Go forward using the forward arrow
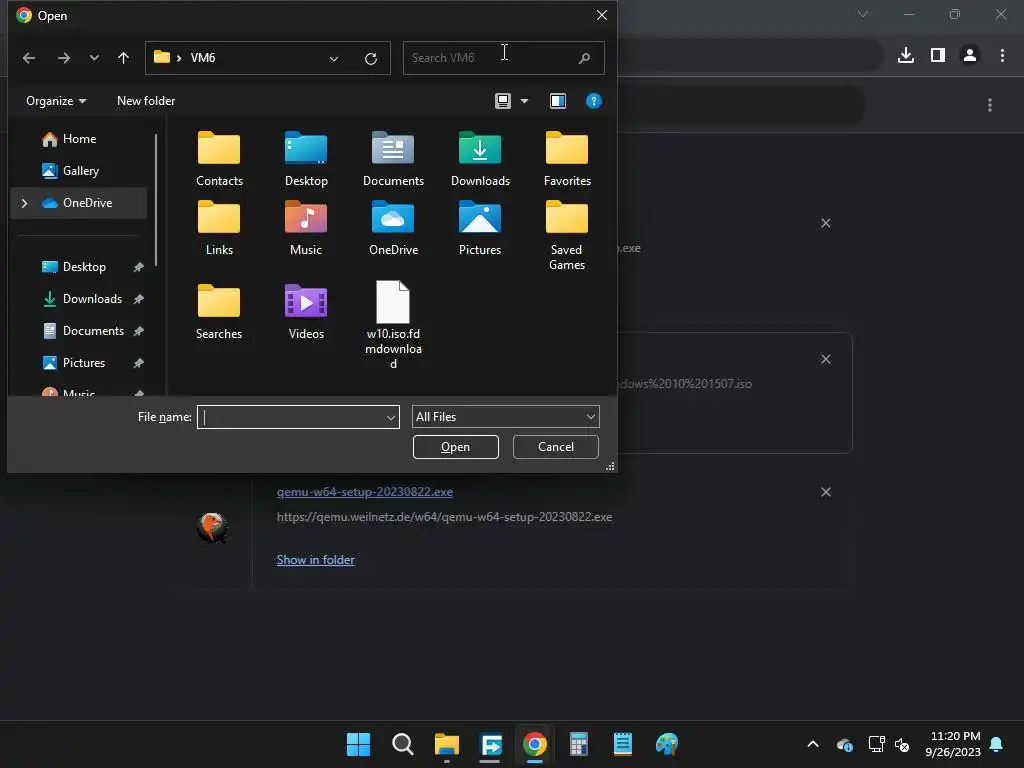The image size is (1024, 768). (x=63, y=58)
